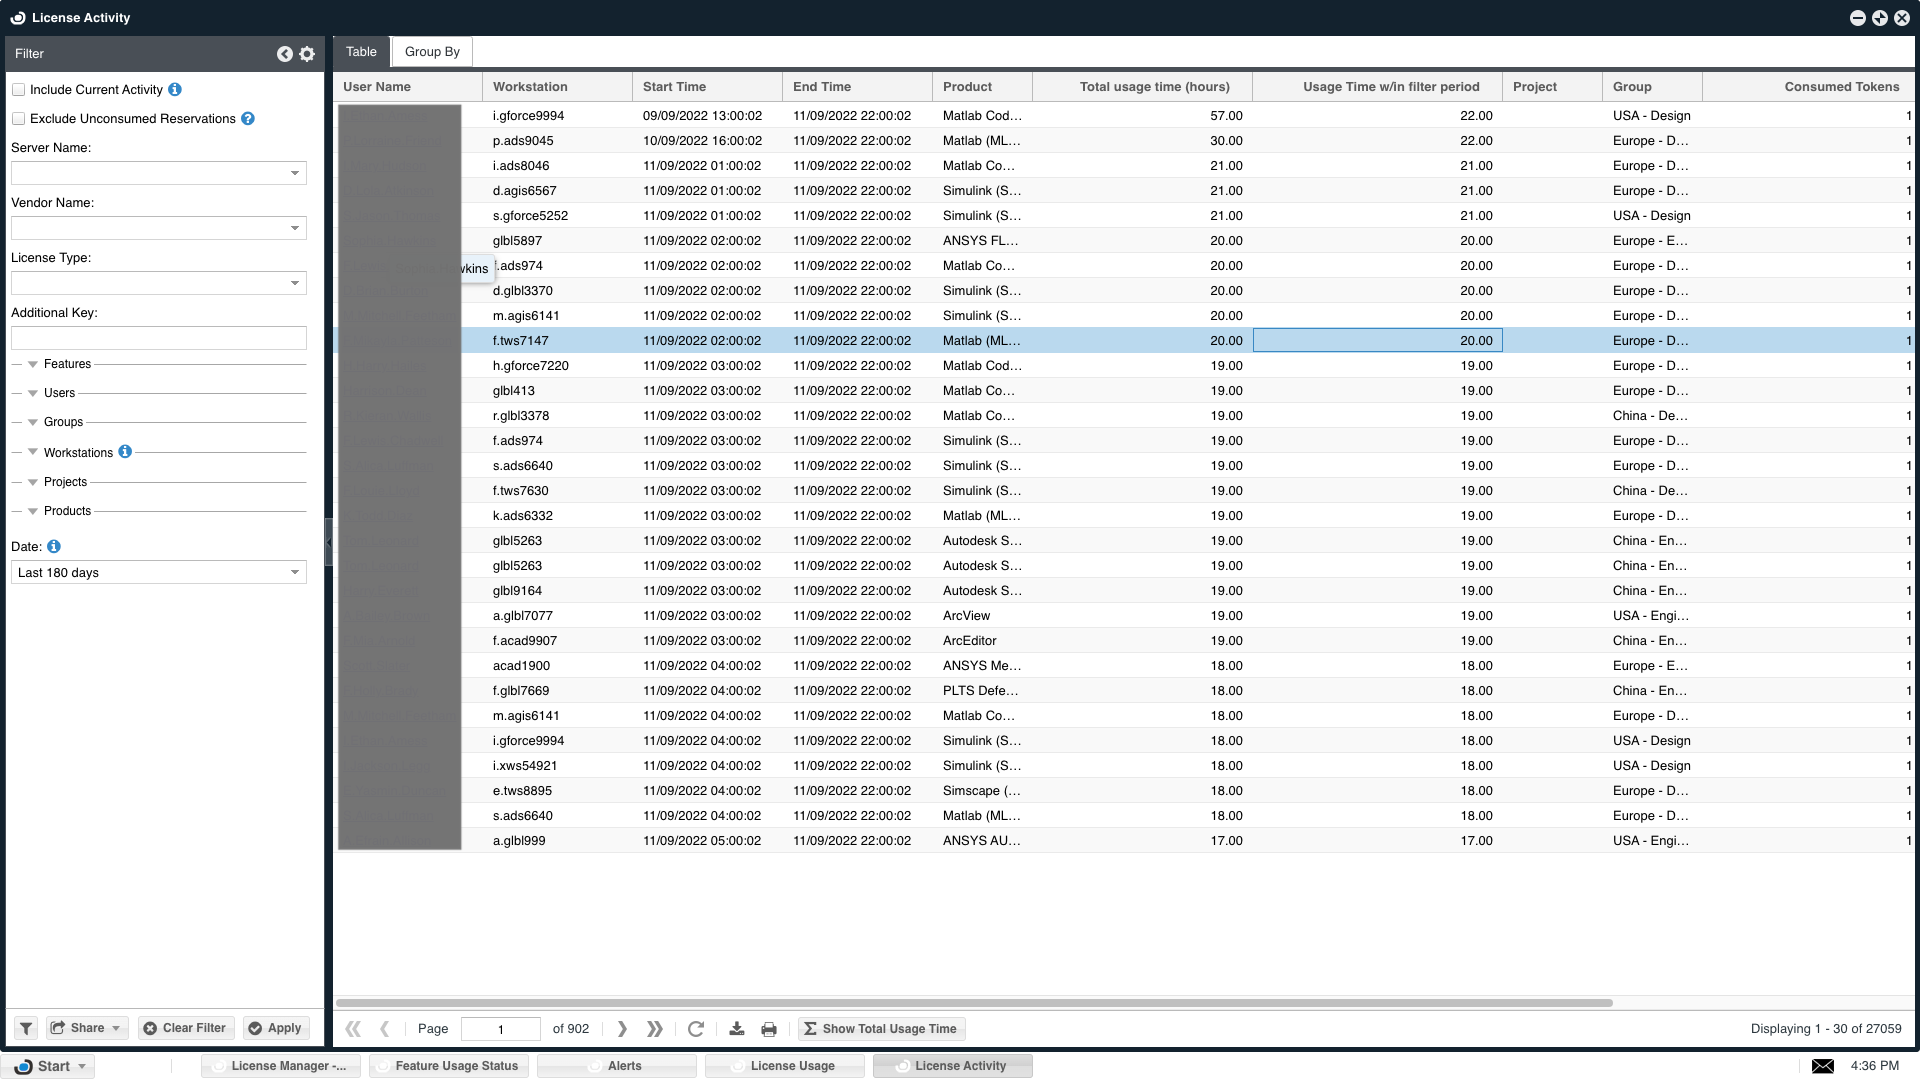Click info icon beside Include Current Activity
The image size is (1920, 1080).
(x=175, y=90)
